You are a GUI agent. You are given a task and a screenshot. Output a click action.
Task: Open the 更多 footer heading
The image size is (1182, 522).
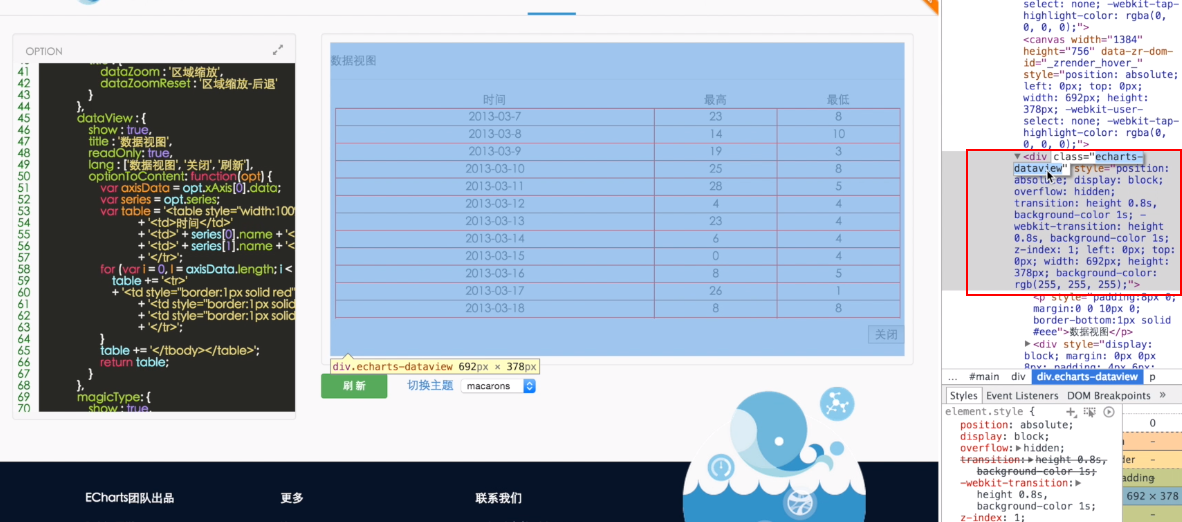pos(292,498)
